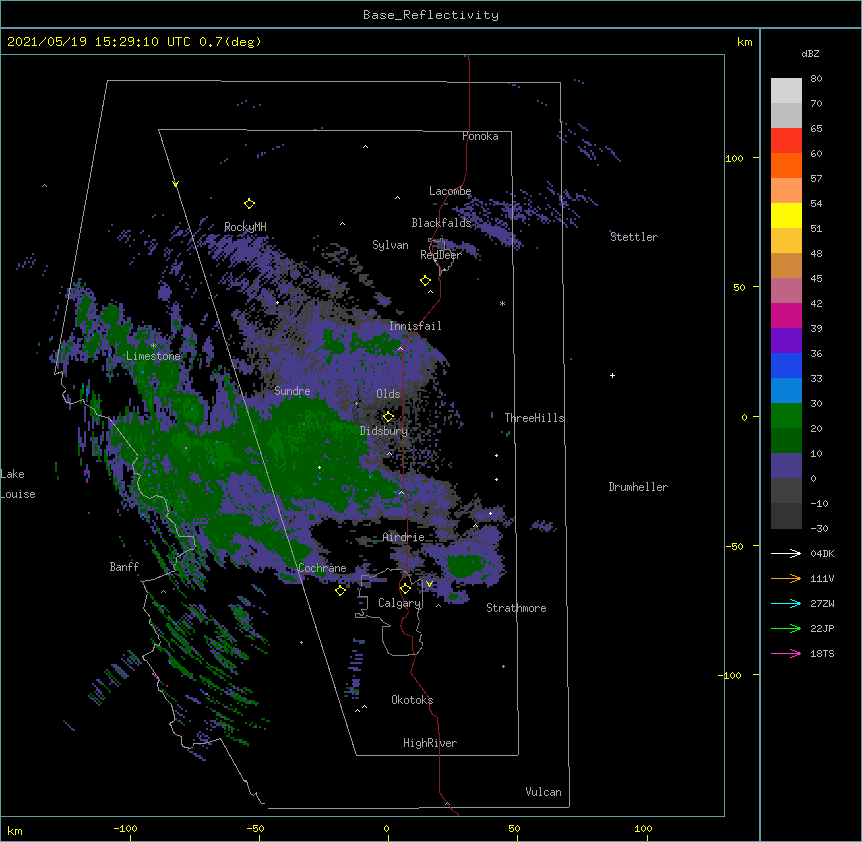The width and height of the screenshot is (862, 842).
Task: Click the magenta 18TS arrow icon
Action: coord(786,653)
